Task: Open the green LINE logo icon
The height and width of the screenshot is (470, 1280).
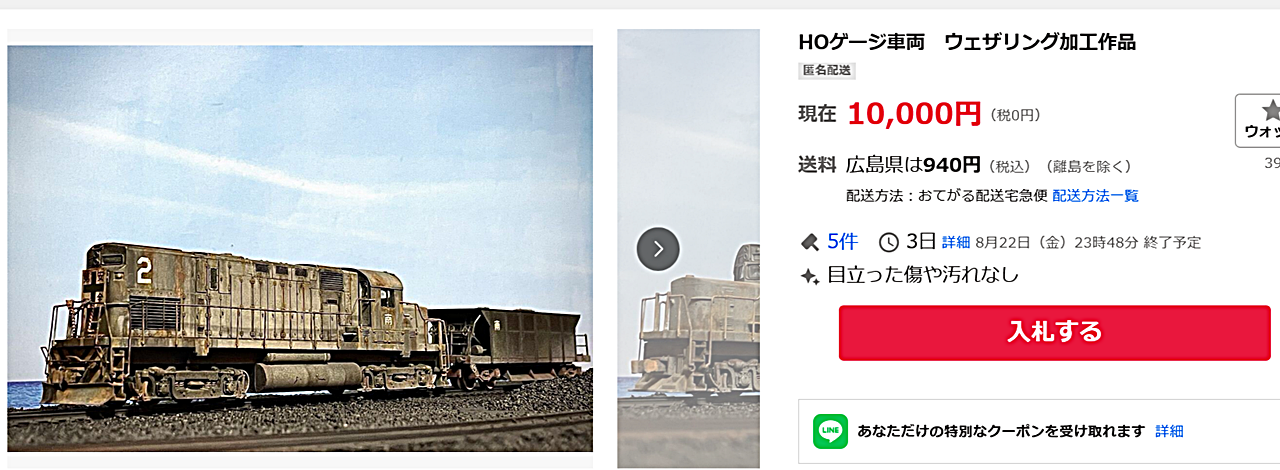Action: click(830, 431)
